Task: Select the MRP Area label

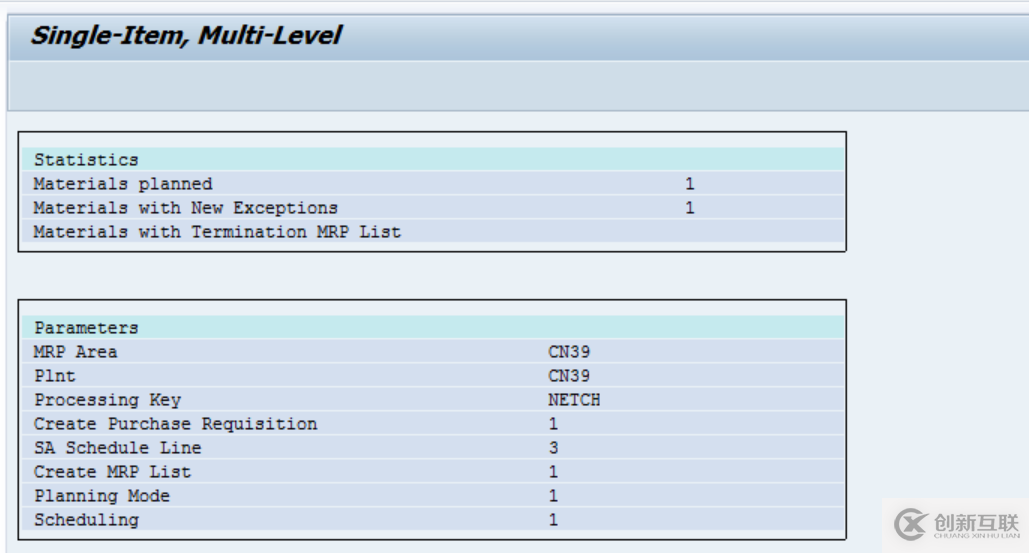Action: 75,352
